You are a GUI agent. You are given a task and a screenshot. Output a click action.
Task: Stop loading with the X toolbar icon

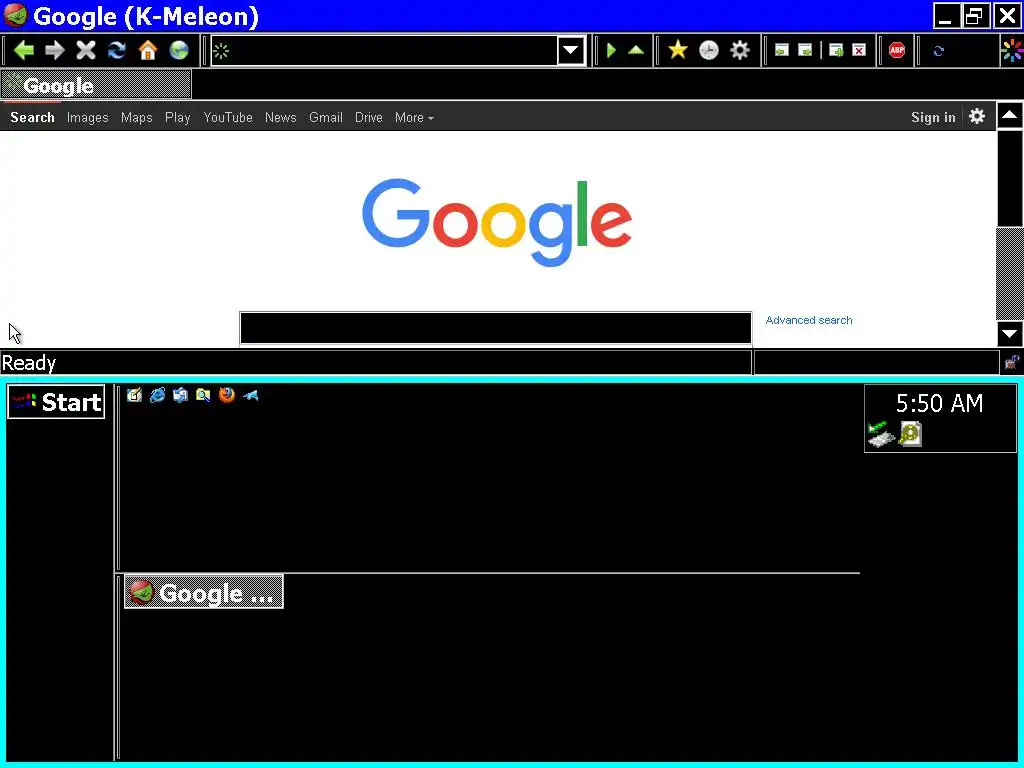tap(86, 50)
